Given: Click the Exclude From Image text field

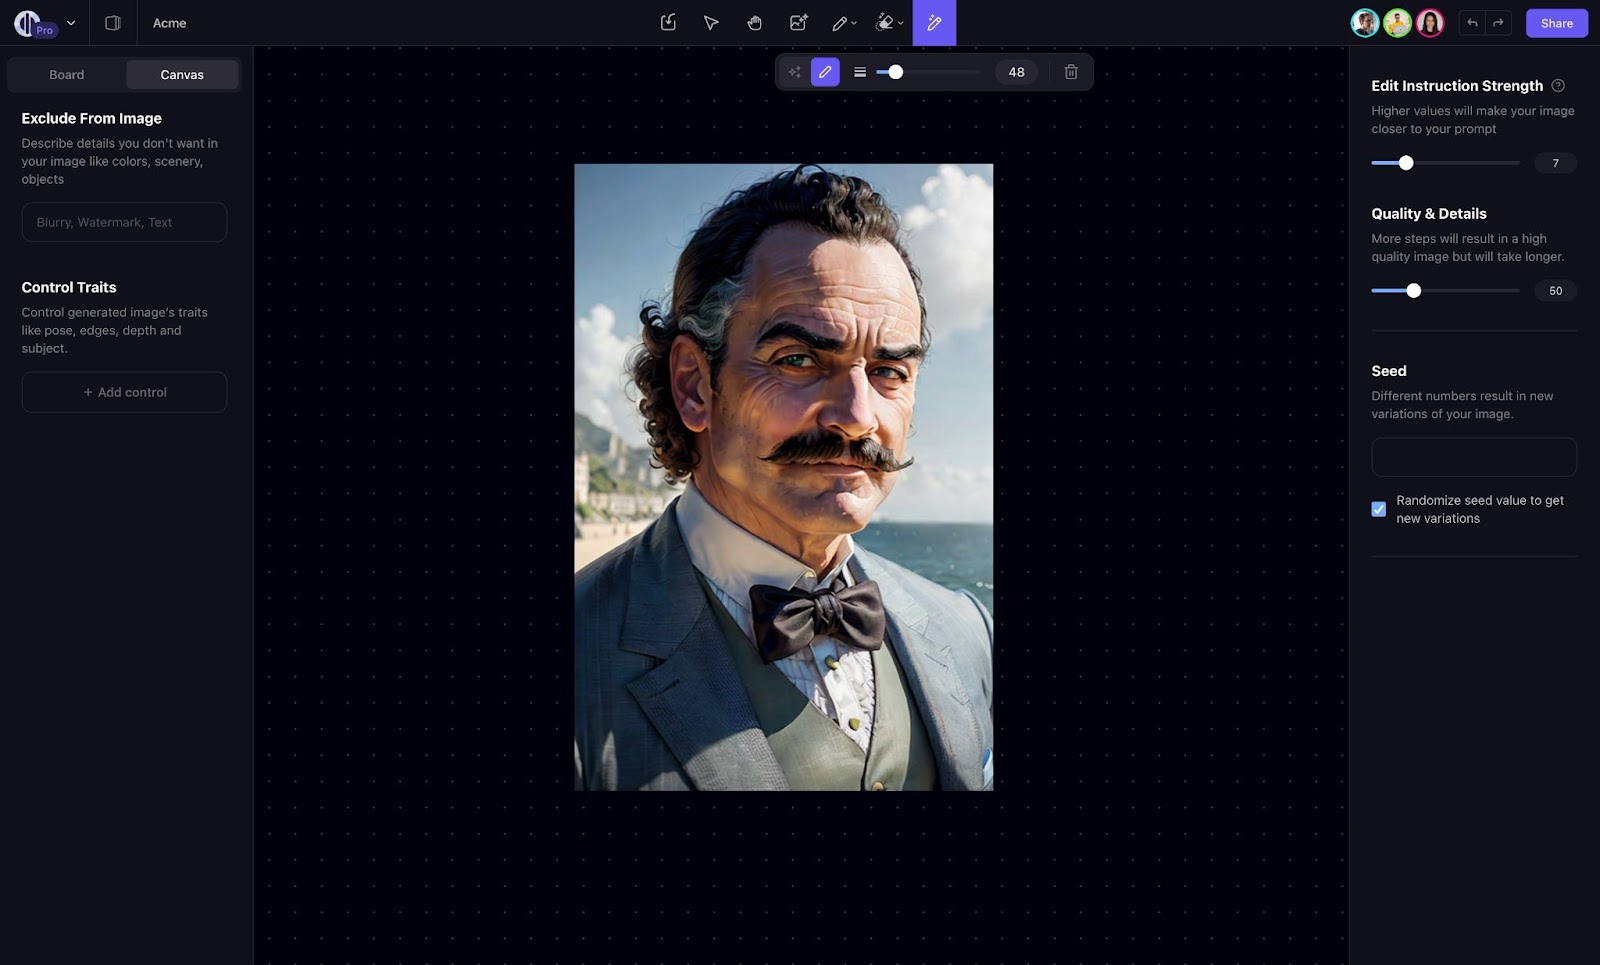Looking at the screenshot, I should [x=124, y=222].
